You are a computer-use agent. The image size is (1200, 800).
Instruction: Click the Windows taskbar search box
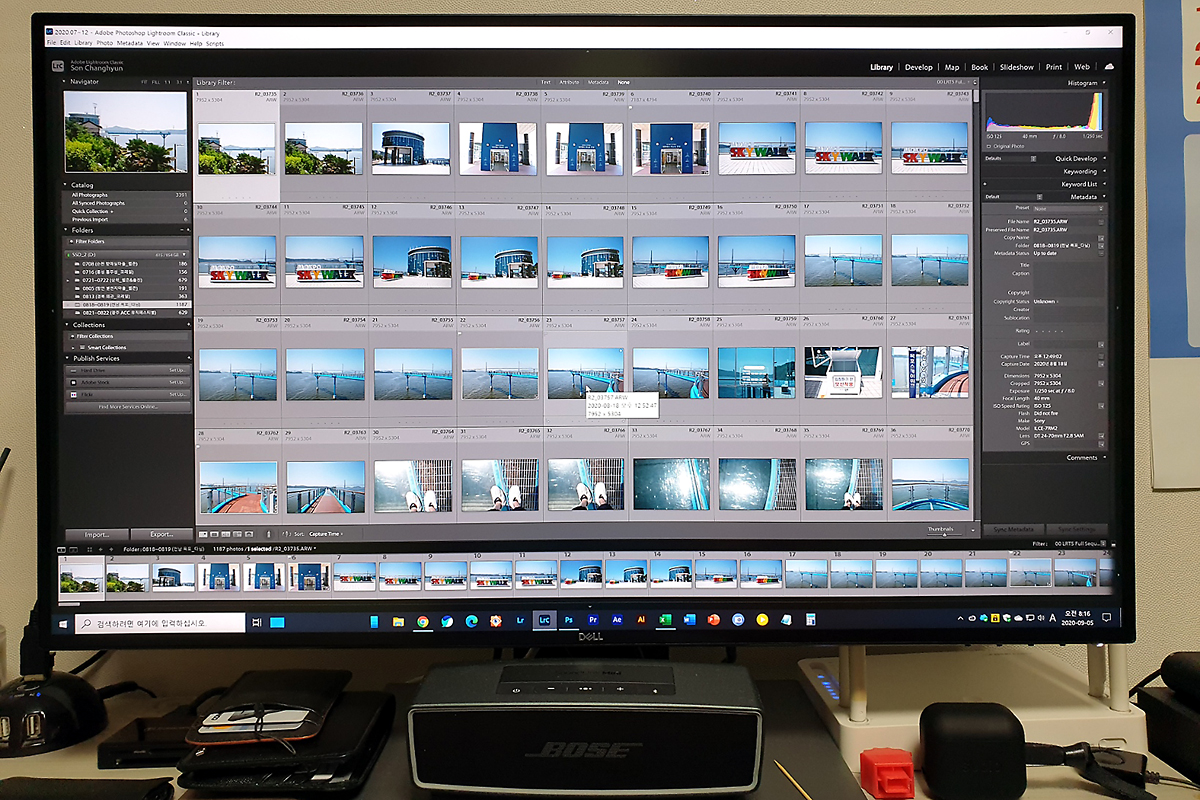click(x=160, y=622)
